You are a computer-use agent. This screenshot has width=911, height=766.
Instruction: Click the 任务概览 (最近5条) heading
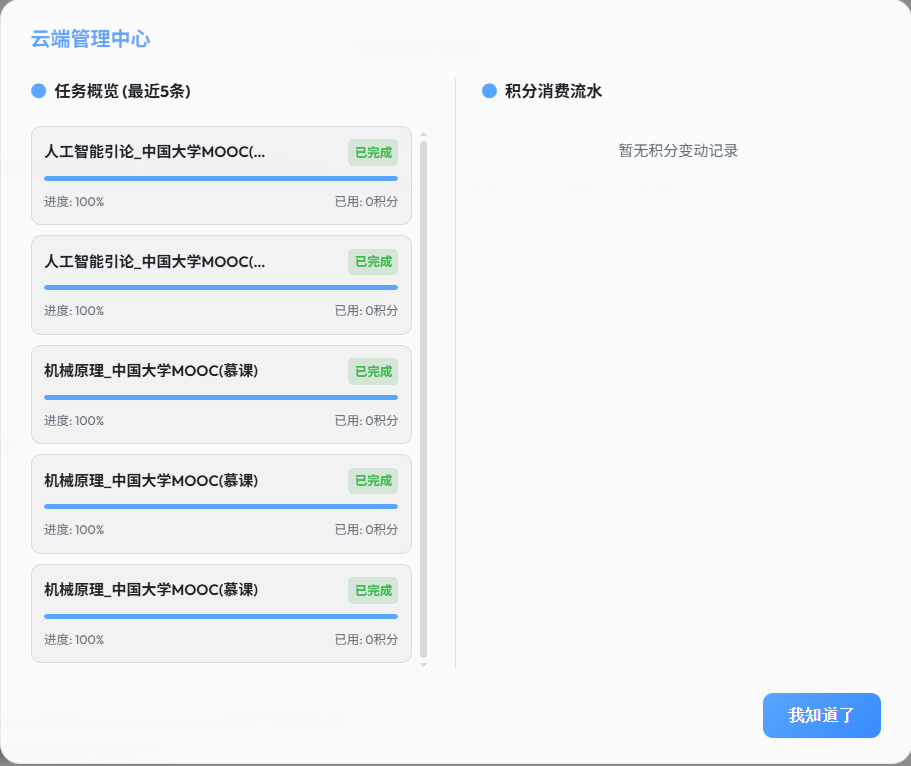(x=123, y=91)
